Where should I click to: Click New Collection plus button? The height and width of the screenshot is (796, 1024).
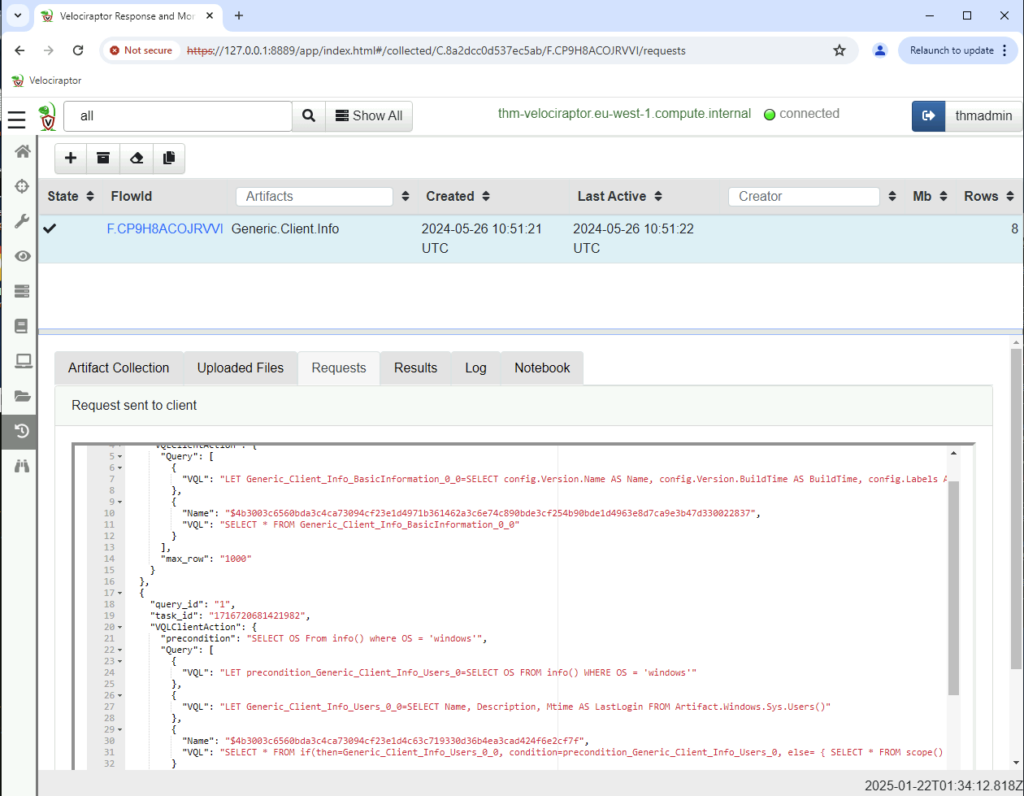pyautogui.click(x=71, y=158)
